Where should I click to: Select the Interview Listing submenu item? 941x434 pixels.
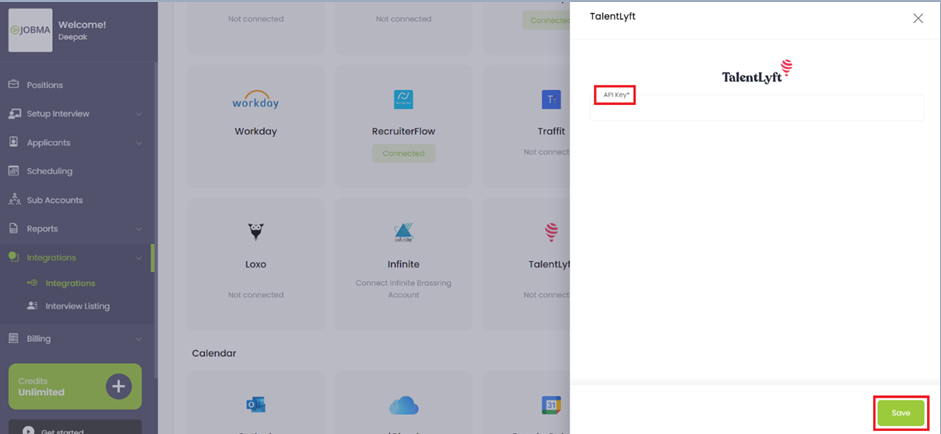(x=75, y=306)
